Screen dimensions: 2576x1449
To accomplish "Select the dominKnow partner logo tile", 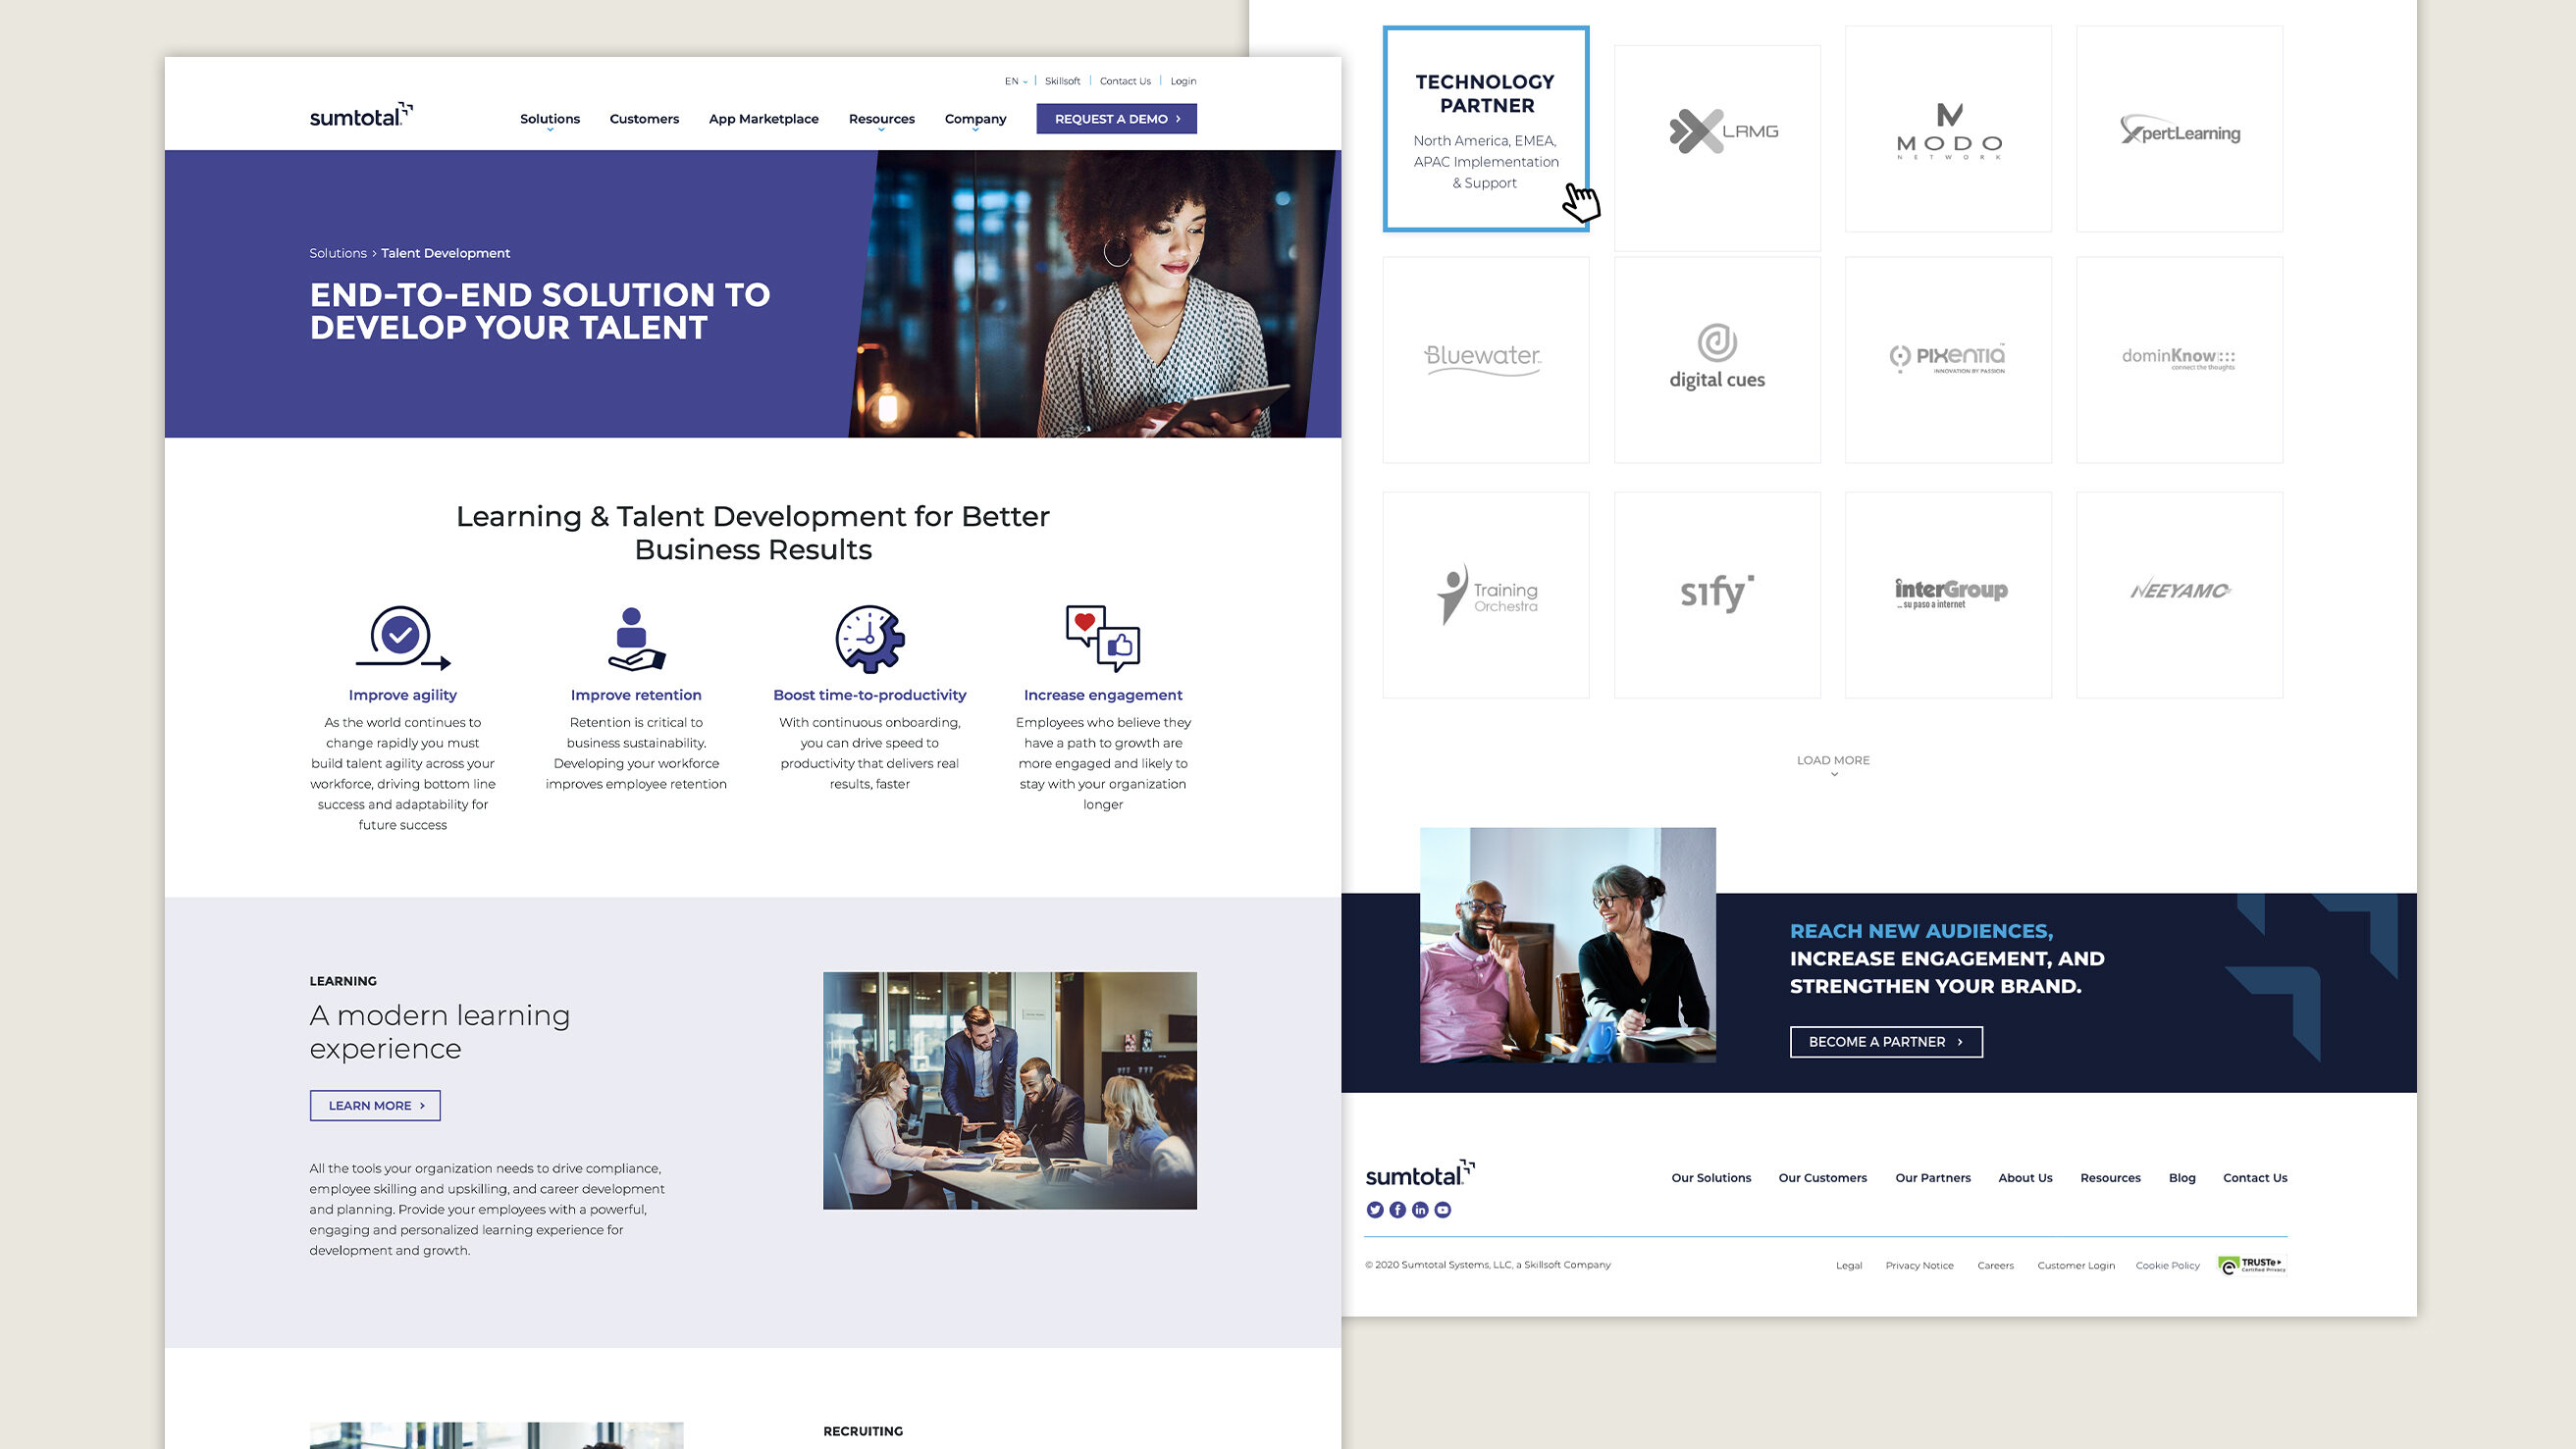I will click(x=2179, y=360).
